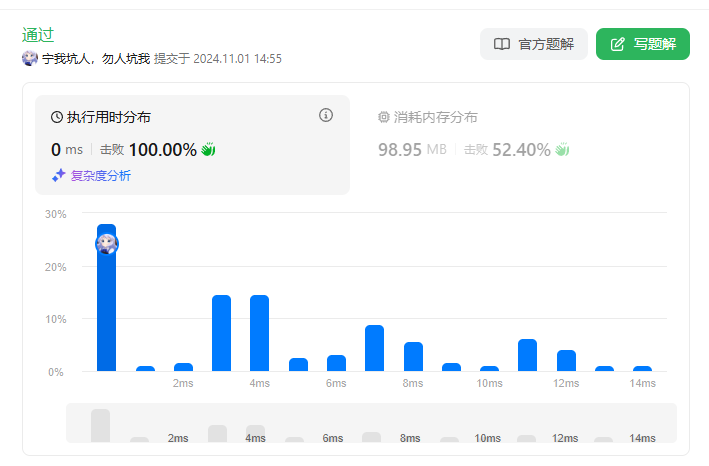Click the info icon in runtime card
The width and height of the screenshot is (709, 466).
(x=325, y=116)
